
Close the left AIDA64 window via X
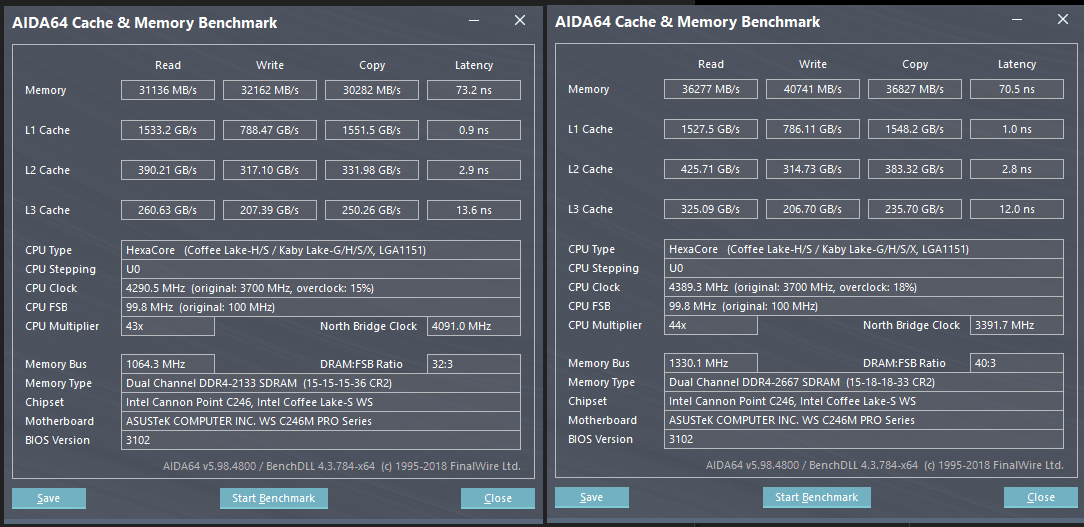(520, 21)
